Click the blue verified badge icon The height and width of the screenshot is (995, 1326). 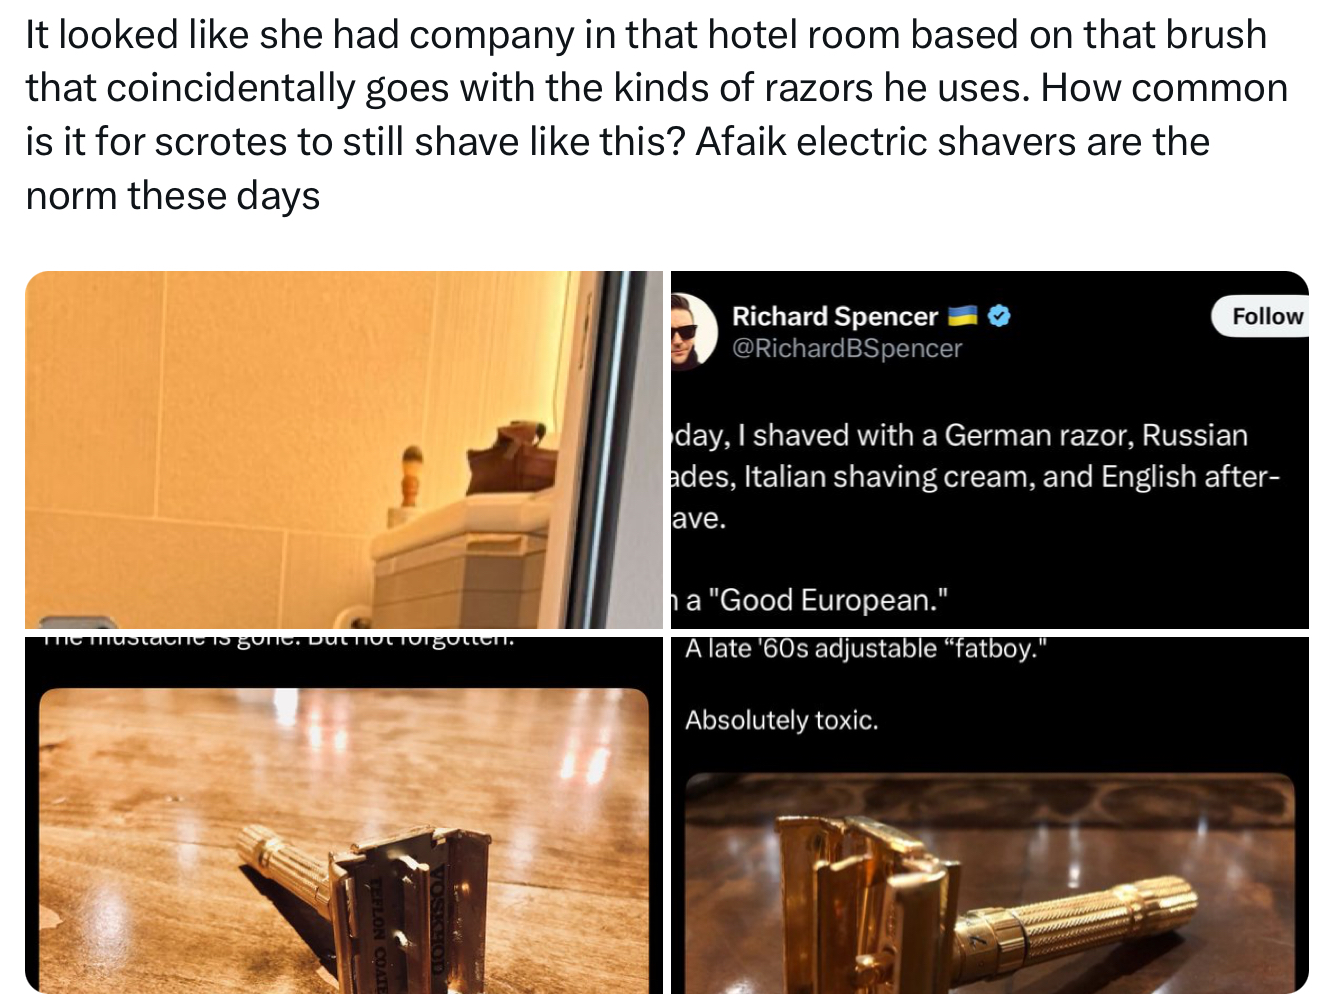pos(999,316)
